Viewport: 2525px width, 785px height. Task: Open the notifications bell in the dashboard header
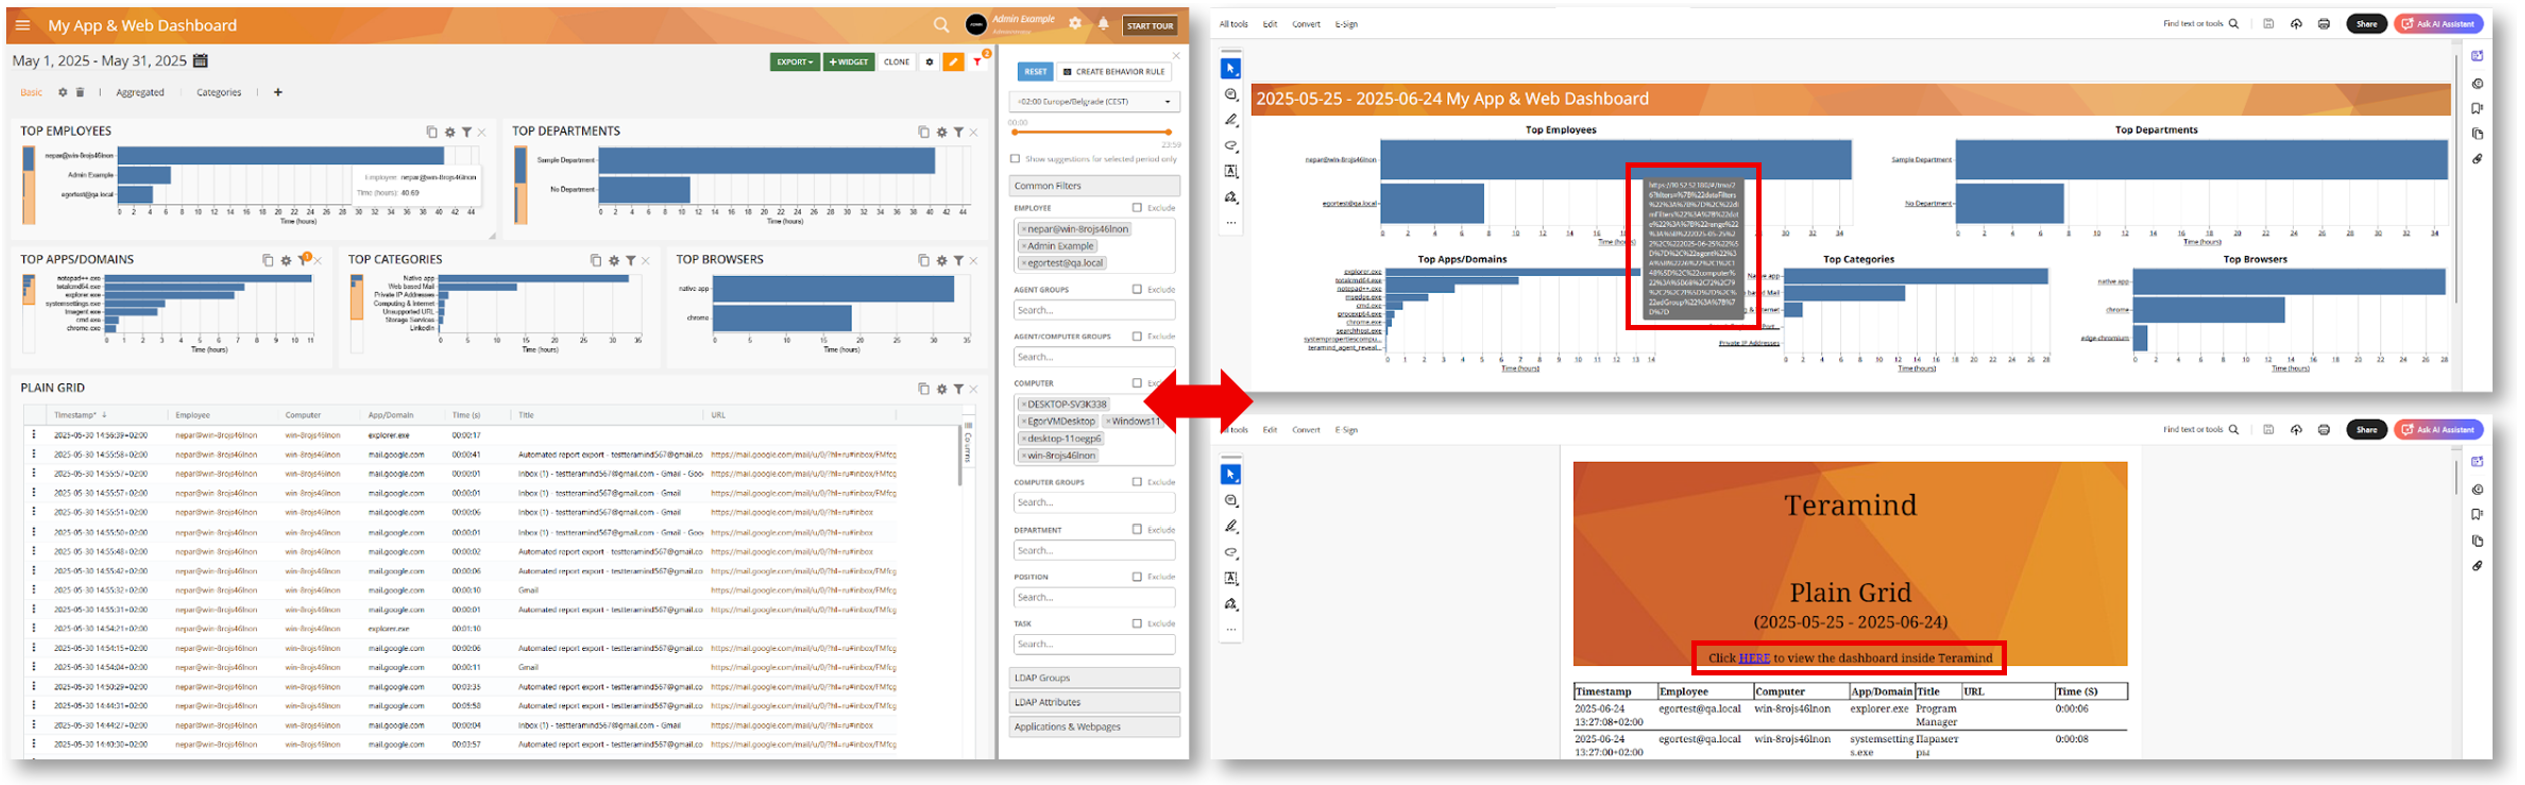click(1103, 24)
